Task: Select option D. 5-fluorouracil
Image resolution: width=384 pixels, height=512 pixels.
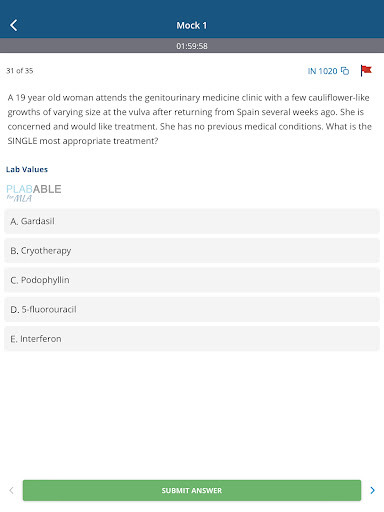Action: click(x=192, y=309)
